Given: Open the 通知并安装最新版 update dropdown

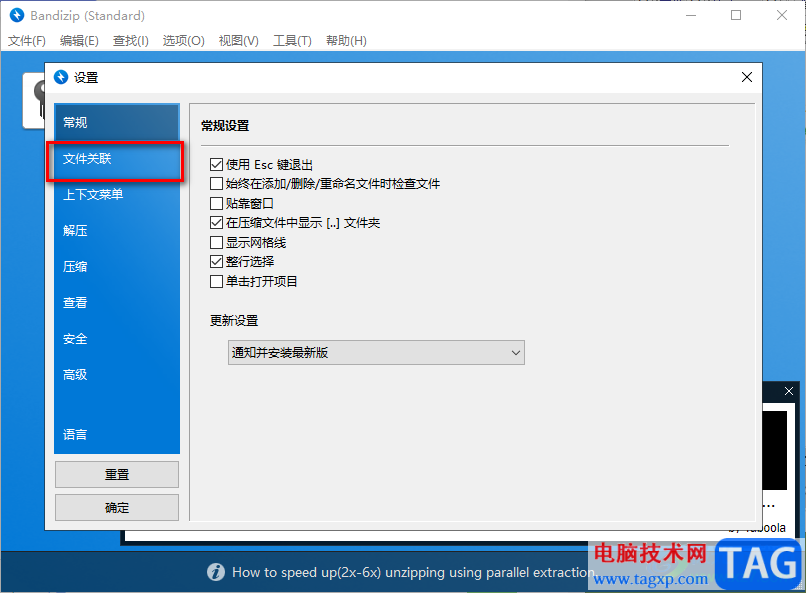Looking at the screenshot, I should 376,353.
